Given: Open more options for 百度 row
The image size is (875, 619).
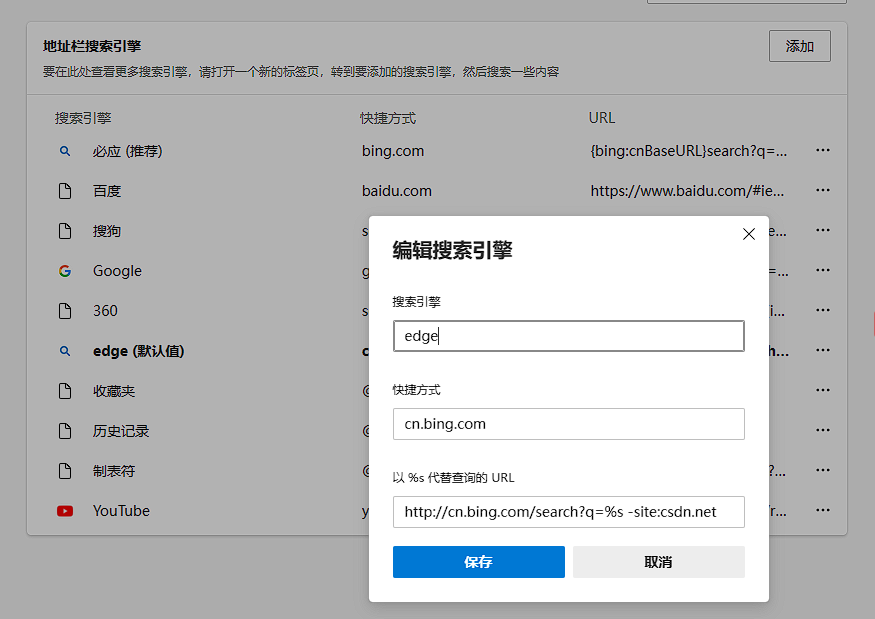Looking at the screenshot, I should coord(823,190).
